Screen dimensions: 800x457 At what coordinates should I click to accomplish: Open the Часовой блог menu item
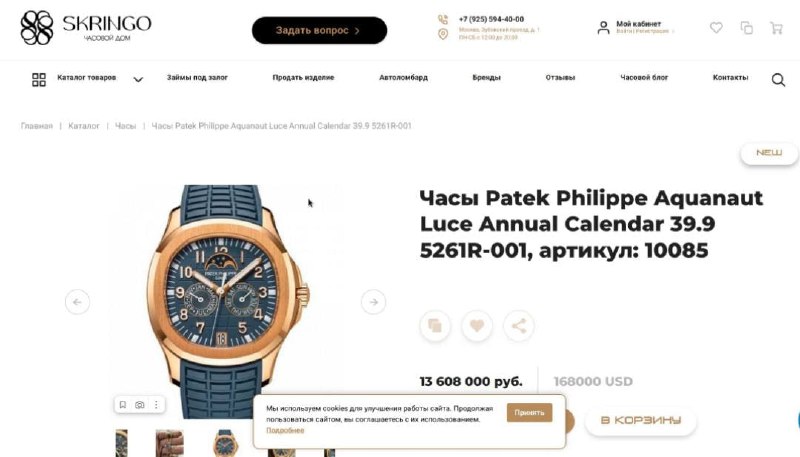[x=644, y=78]
